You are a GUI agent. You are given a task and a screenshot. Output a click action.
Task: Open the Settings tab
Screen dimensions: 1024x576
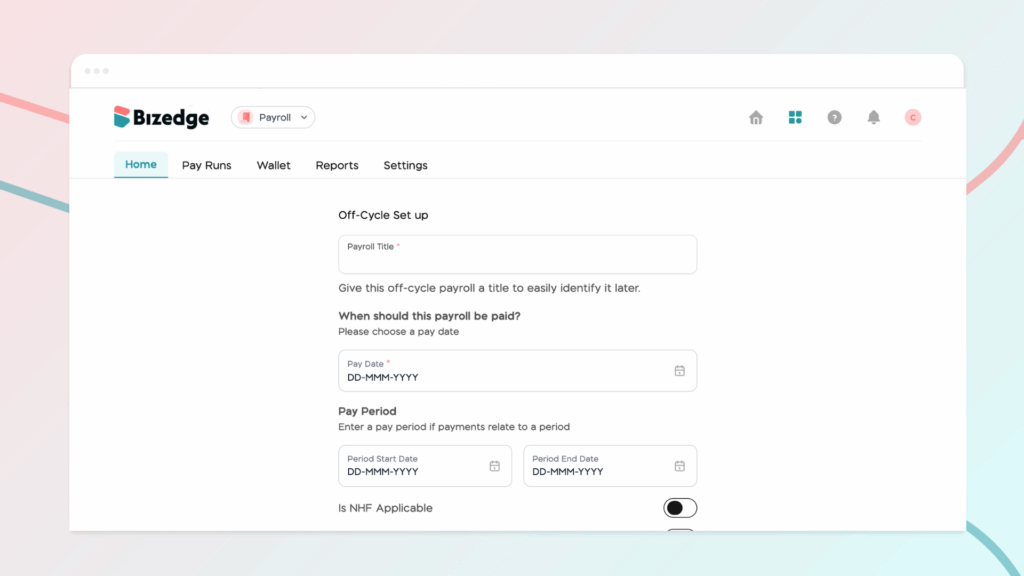tap(405, 166)
